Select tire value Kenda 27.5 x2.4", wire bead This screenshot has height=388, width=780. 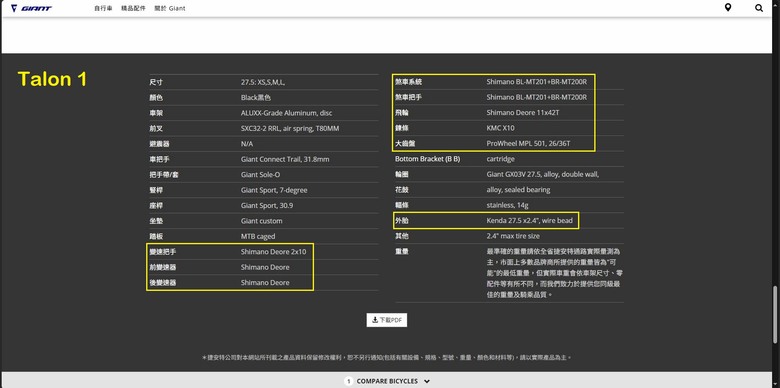[530, 220]
